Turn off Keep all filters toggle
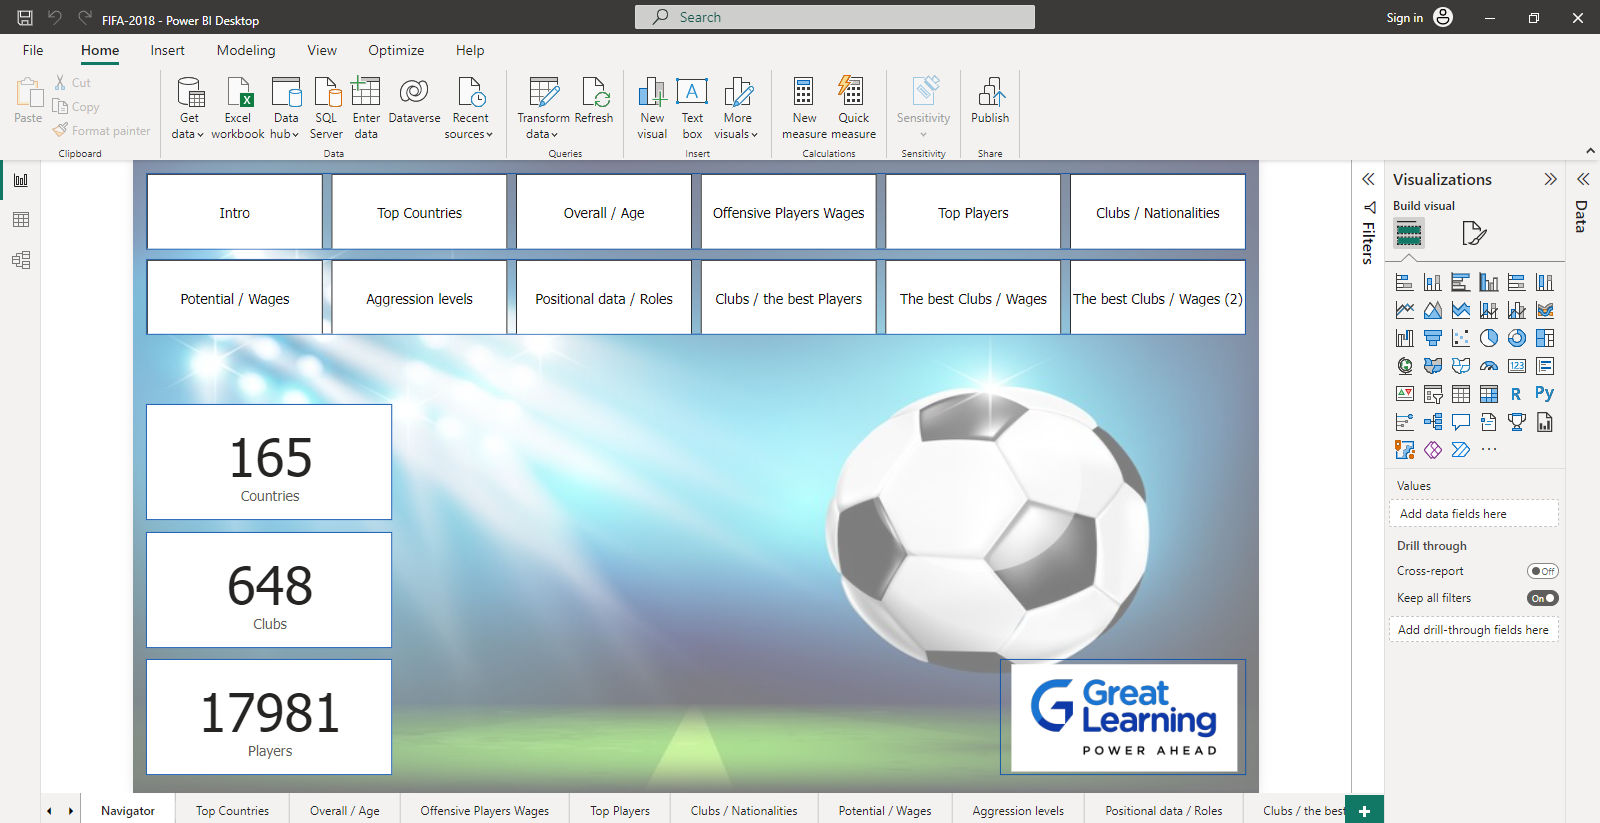 tap(1542, 598)
